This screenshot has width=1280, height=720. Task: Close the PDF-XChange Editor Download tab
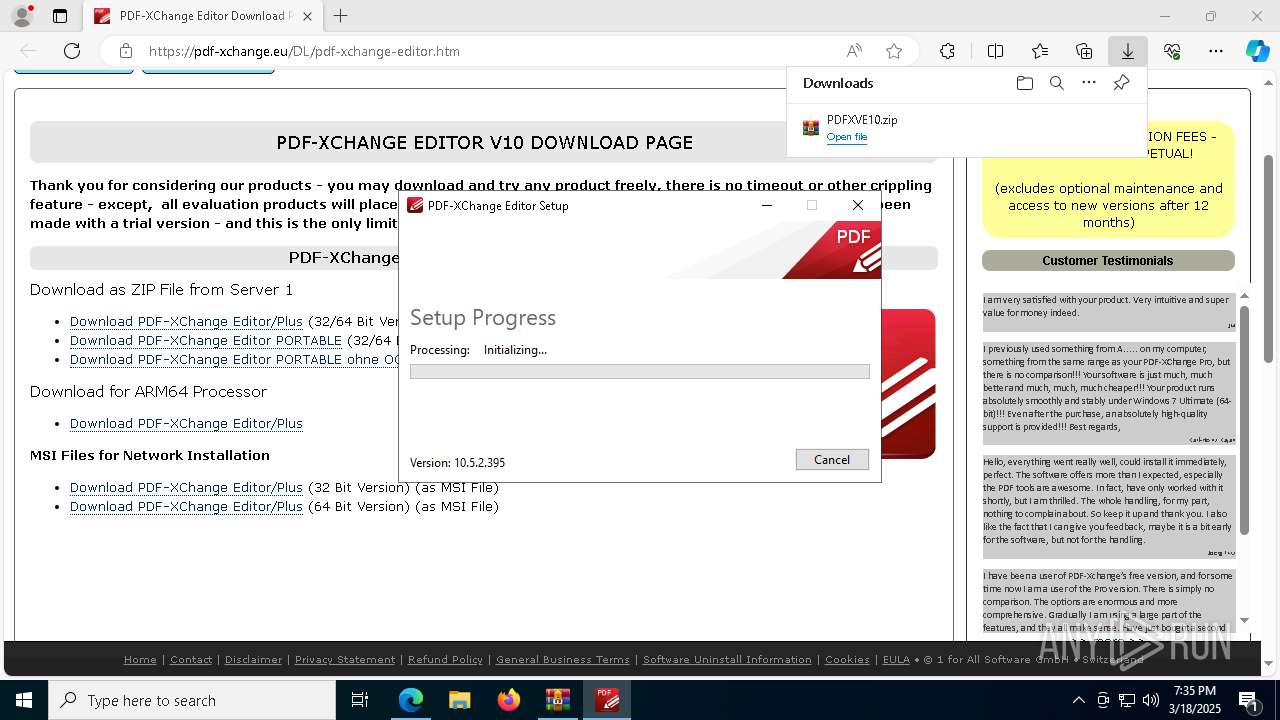click(x=307, y=16)
